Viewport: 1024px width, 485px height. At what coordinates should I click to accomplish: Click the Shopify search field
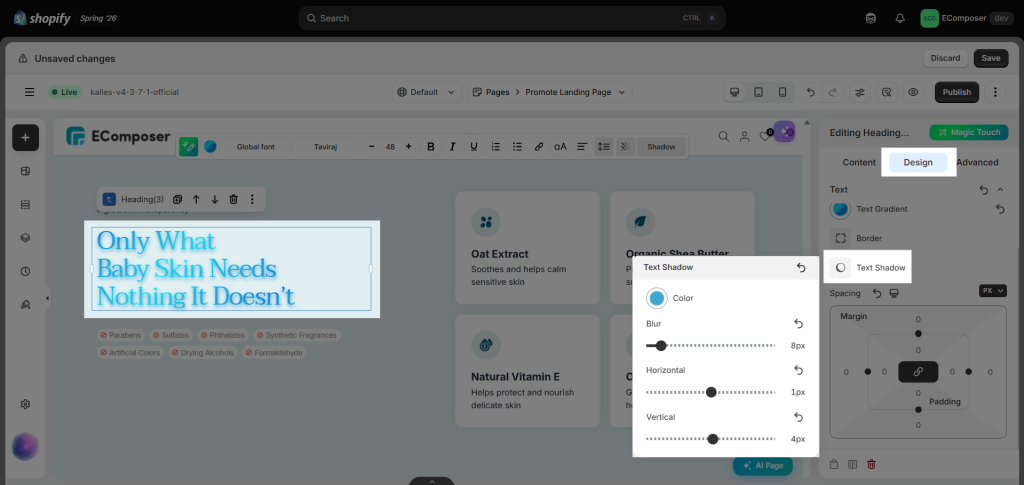coord(512,18)
